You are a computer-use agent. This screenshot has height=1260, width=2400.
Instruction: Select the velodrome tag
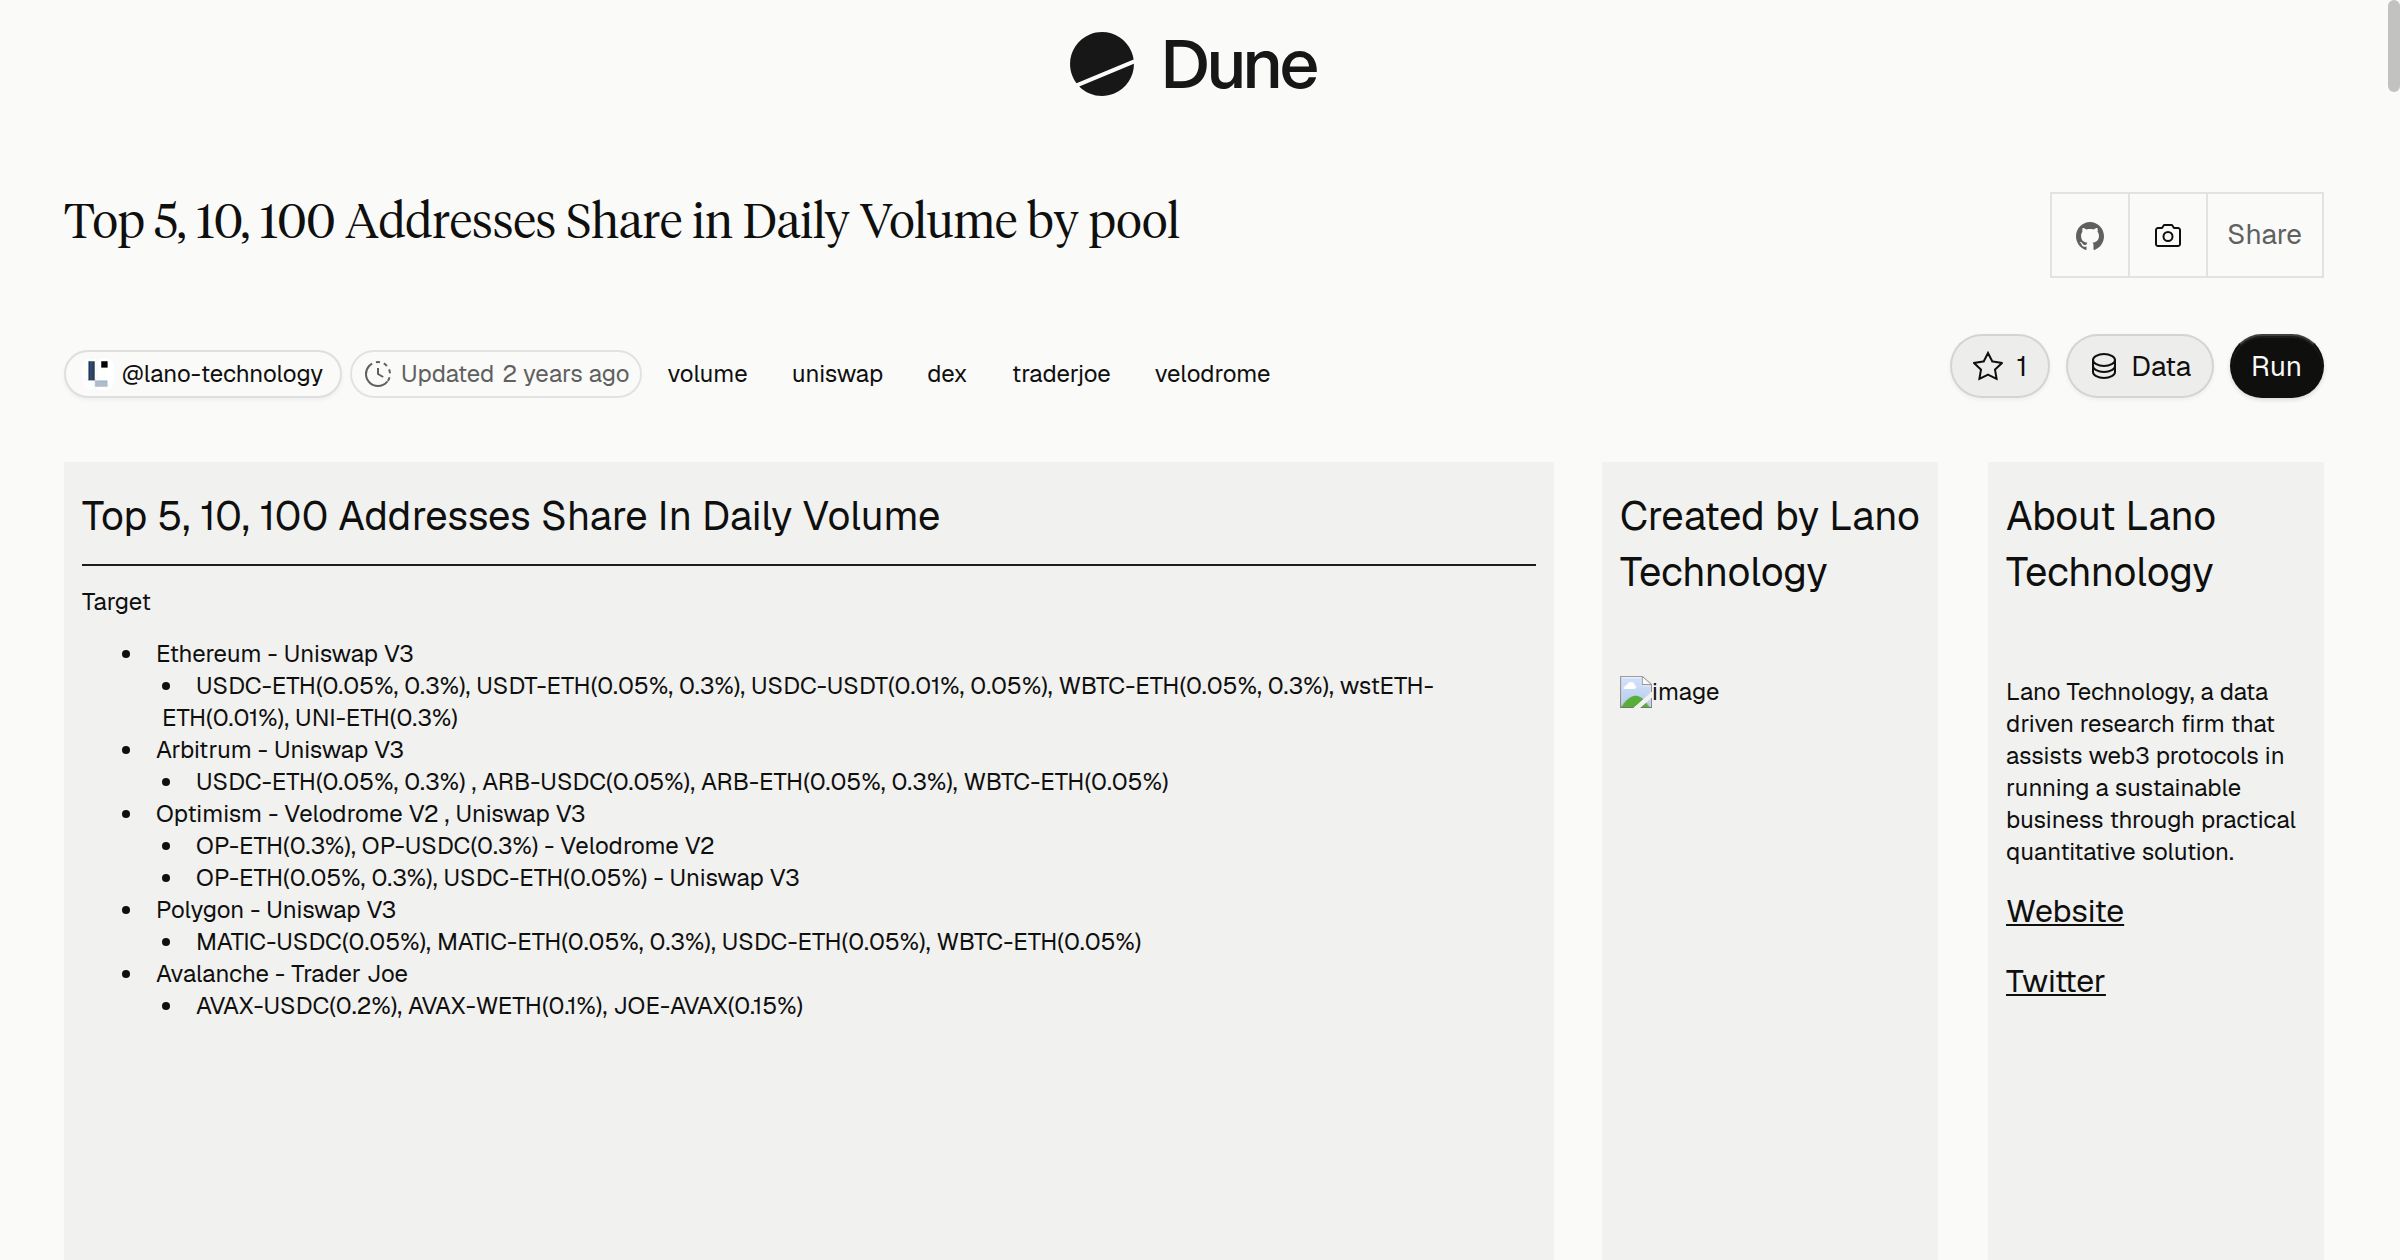pyautogui.click(x=1212, y=374)
